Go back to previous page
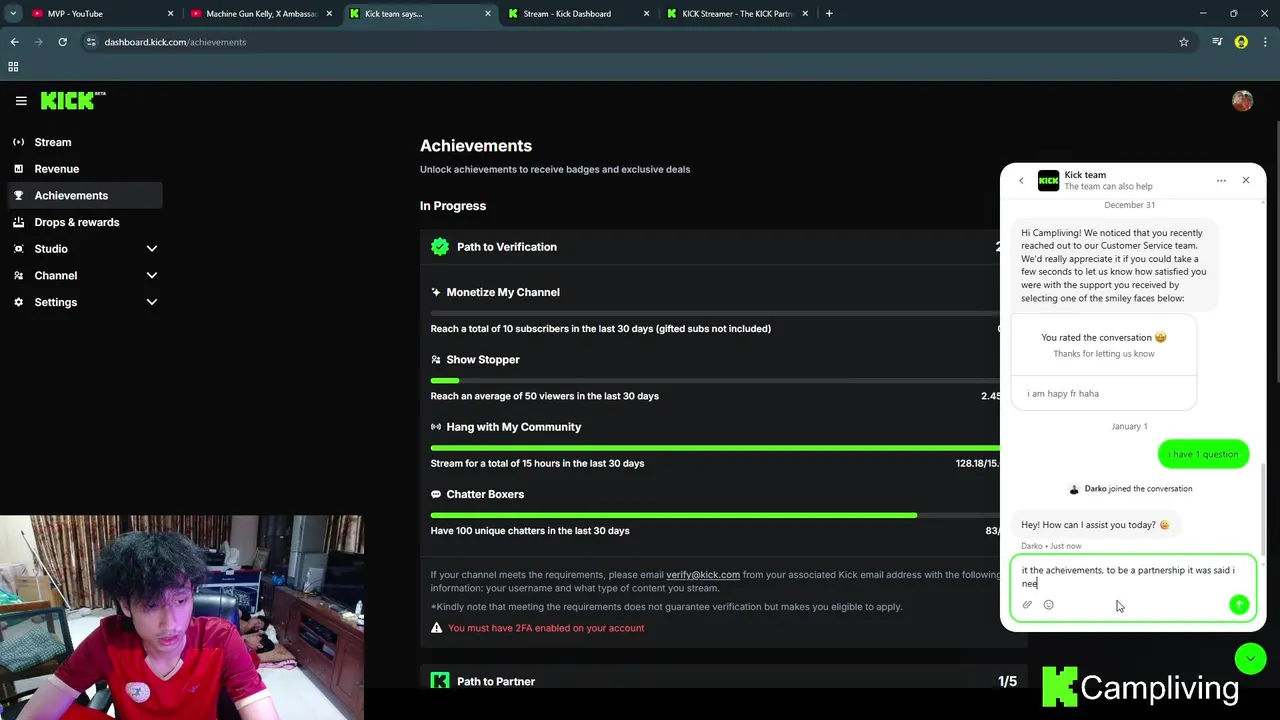Viewport: 1280px width, 720px height. 14,42
